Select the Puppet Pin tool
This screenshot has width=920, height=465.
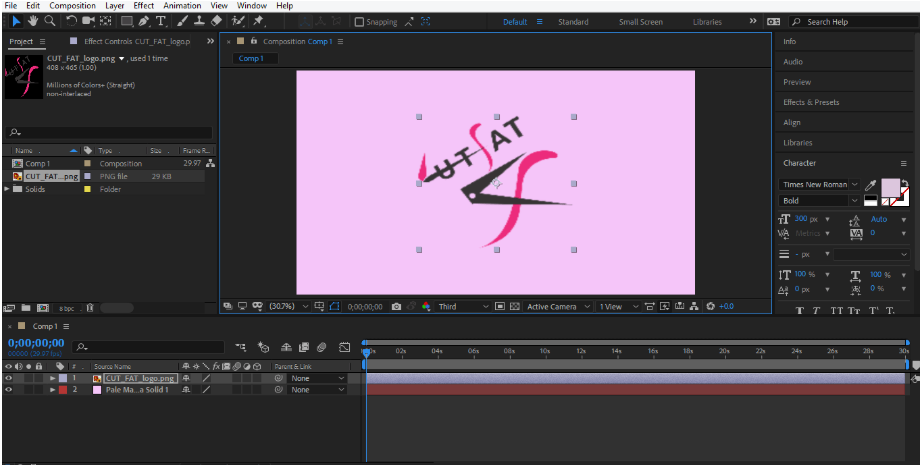[258, 21]
